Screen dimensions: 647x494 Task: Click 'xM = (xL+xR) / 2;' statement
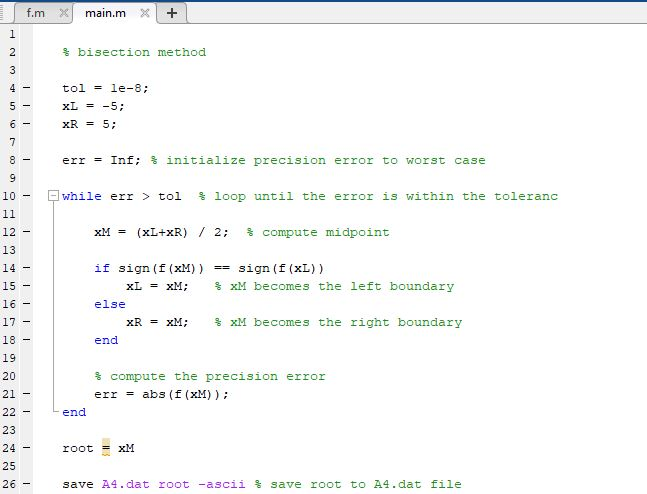(161, 232)
